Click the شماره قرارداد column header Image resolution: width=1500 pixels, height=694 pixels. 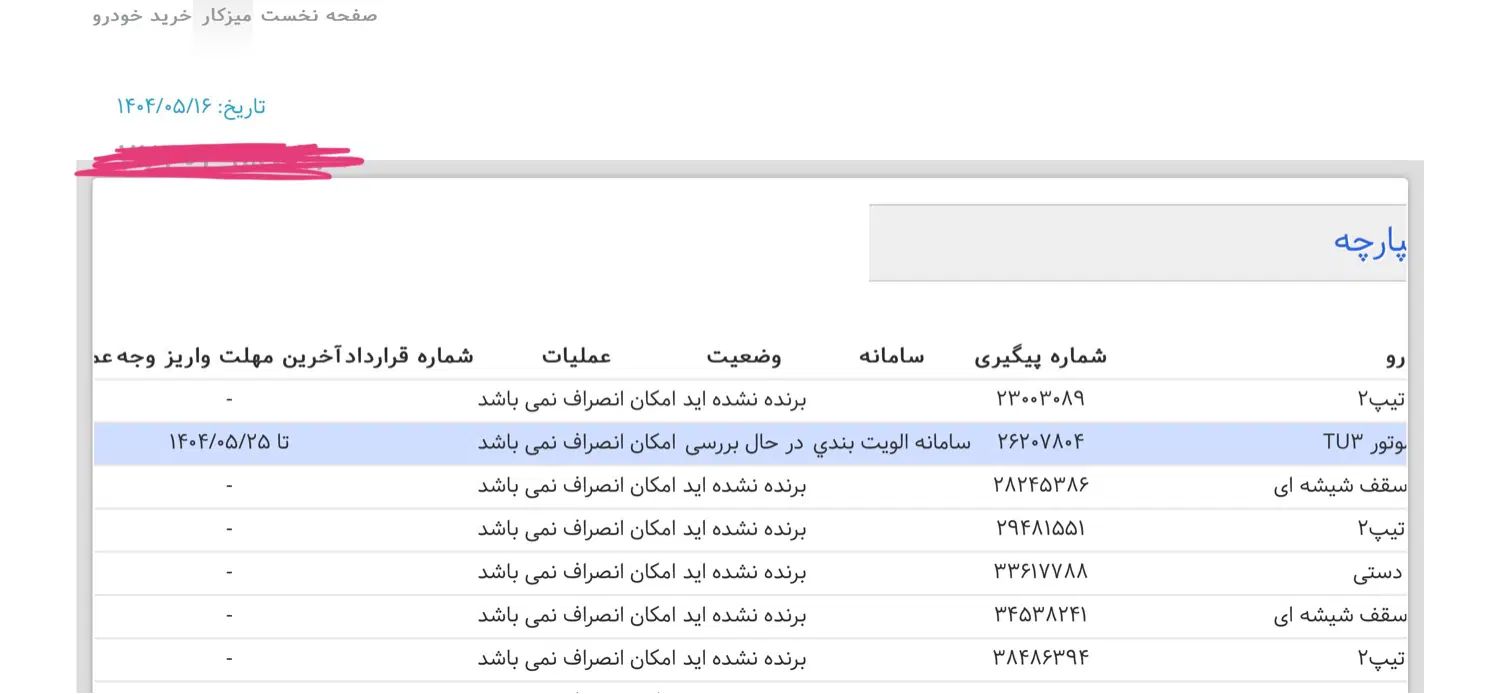pyautogui.click(x=409, y=356)
